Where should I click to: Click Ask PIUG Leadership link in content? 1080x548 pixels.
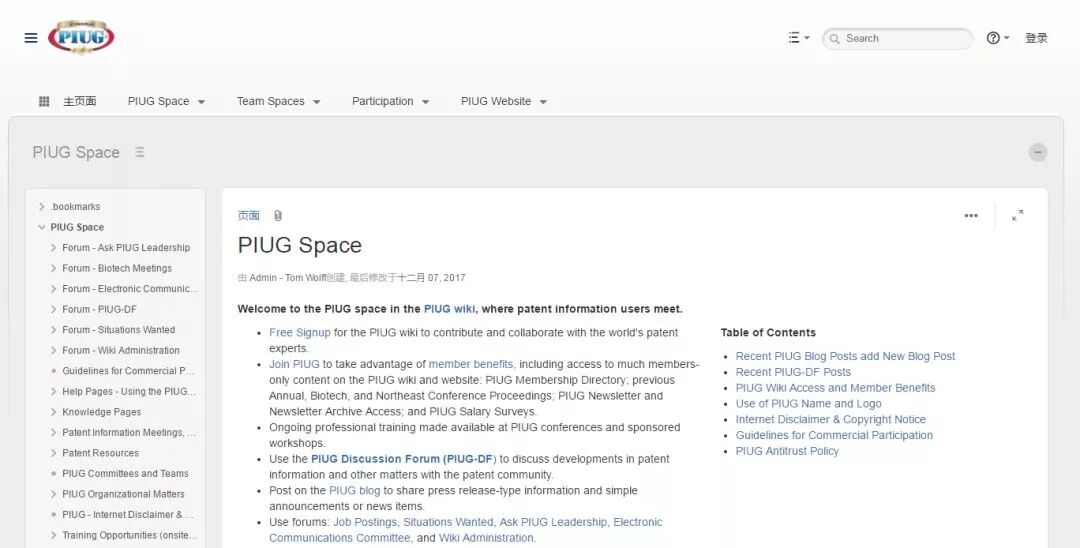554,523
